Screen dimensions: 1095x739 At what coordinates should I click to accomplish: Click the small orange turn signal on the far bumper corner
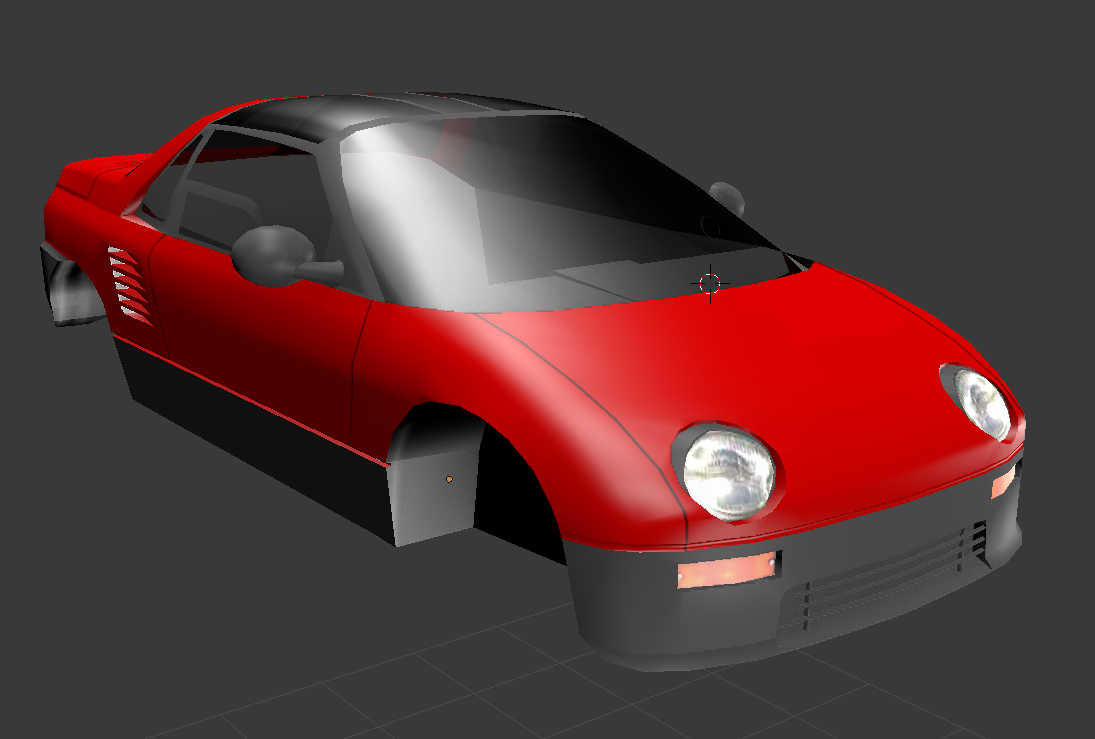(1003, 482)
